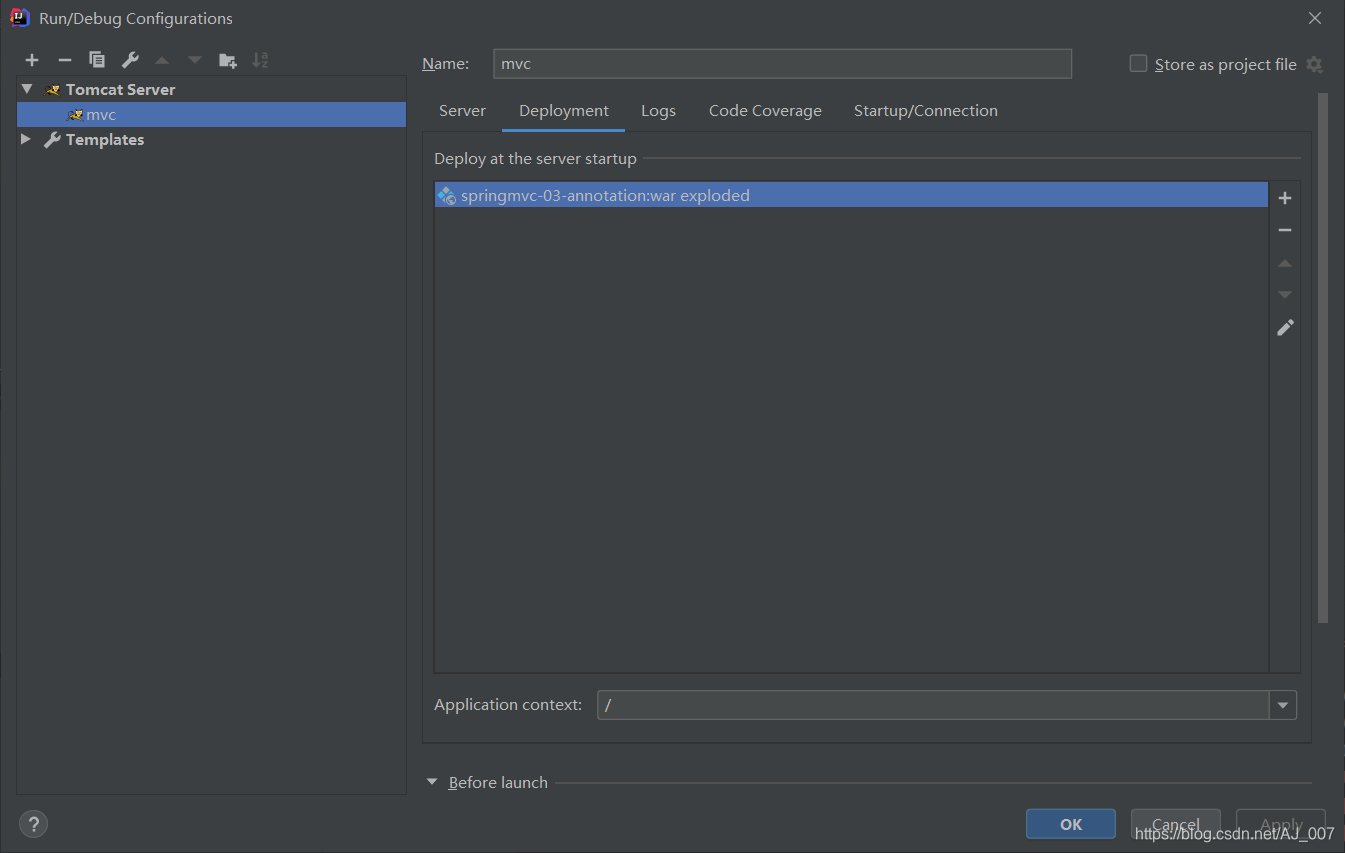Image resolution: width=1345 pixels, height=853 pixels.
Task: Move deployment artifact down
Action: 1285,295
